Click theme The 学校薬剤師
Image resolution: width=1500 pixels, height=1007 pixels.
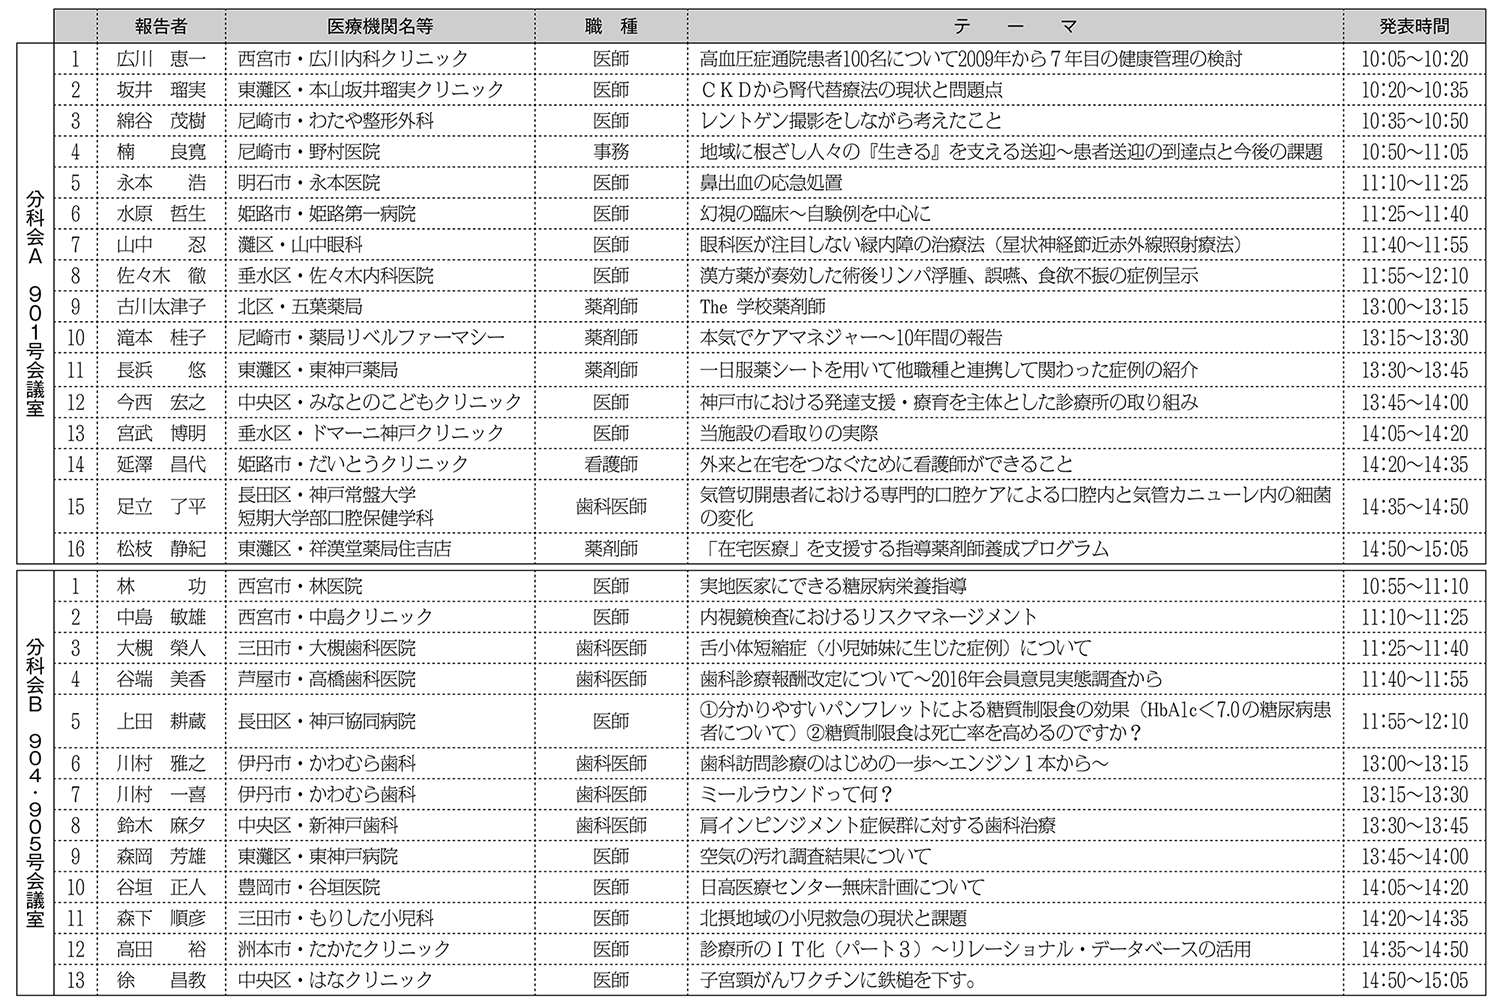point(763,307)
